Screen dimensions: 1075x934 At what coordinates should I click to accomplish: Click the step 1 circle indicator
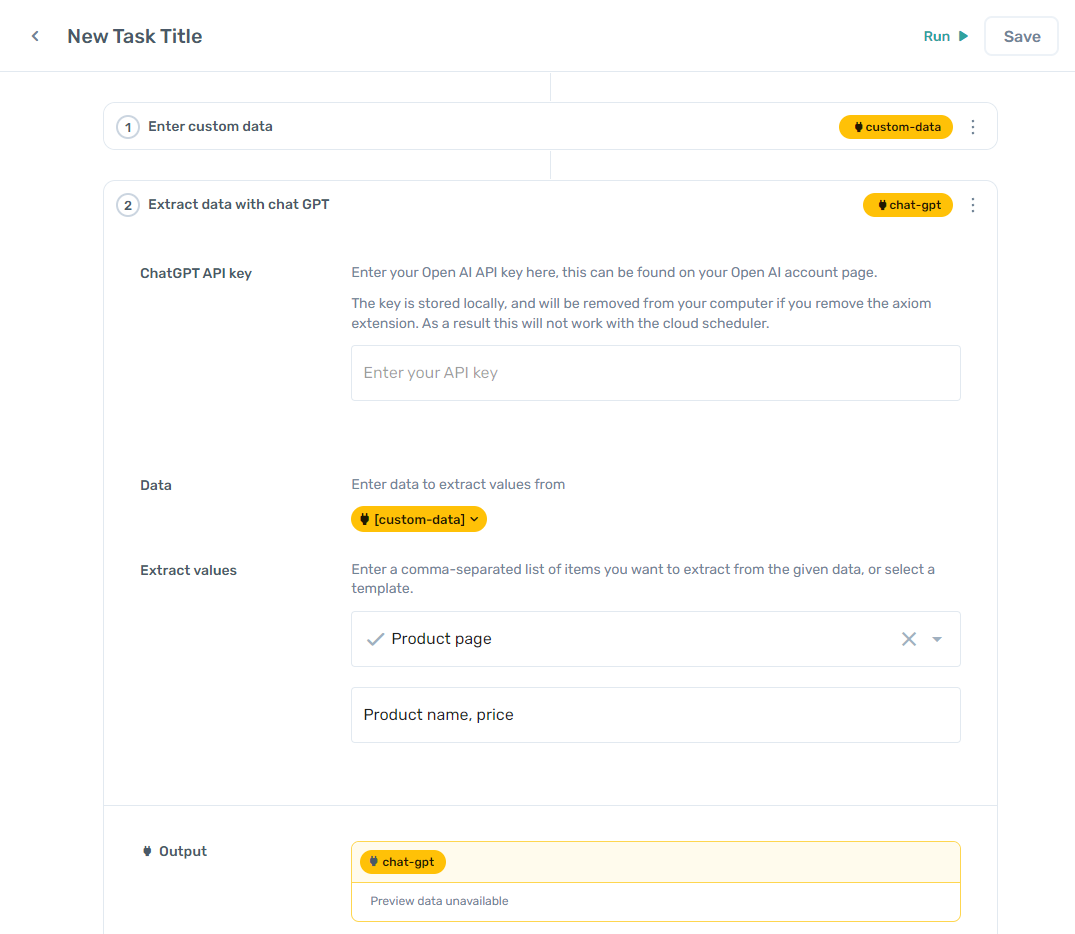(127, 127)
